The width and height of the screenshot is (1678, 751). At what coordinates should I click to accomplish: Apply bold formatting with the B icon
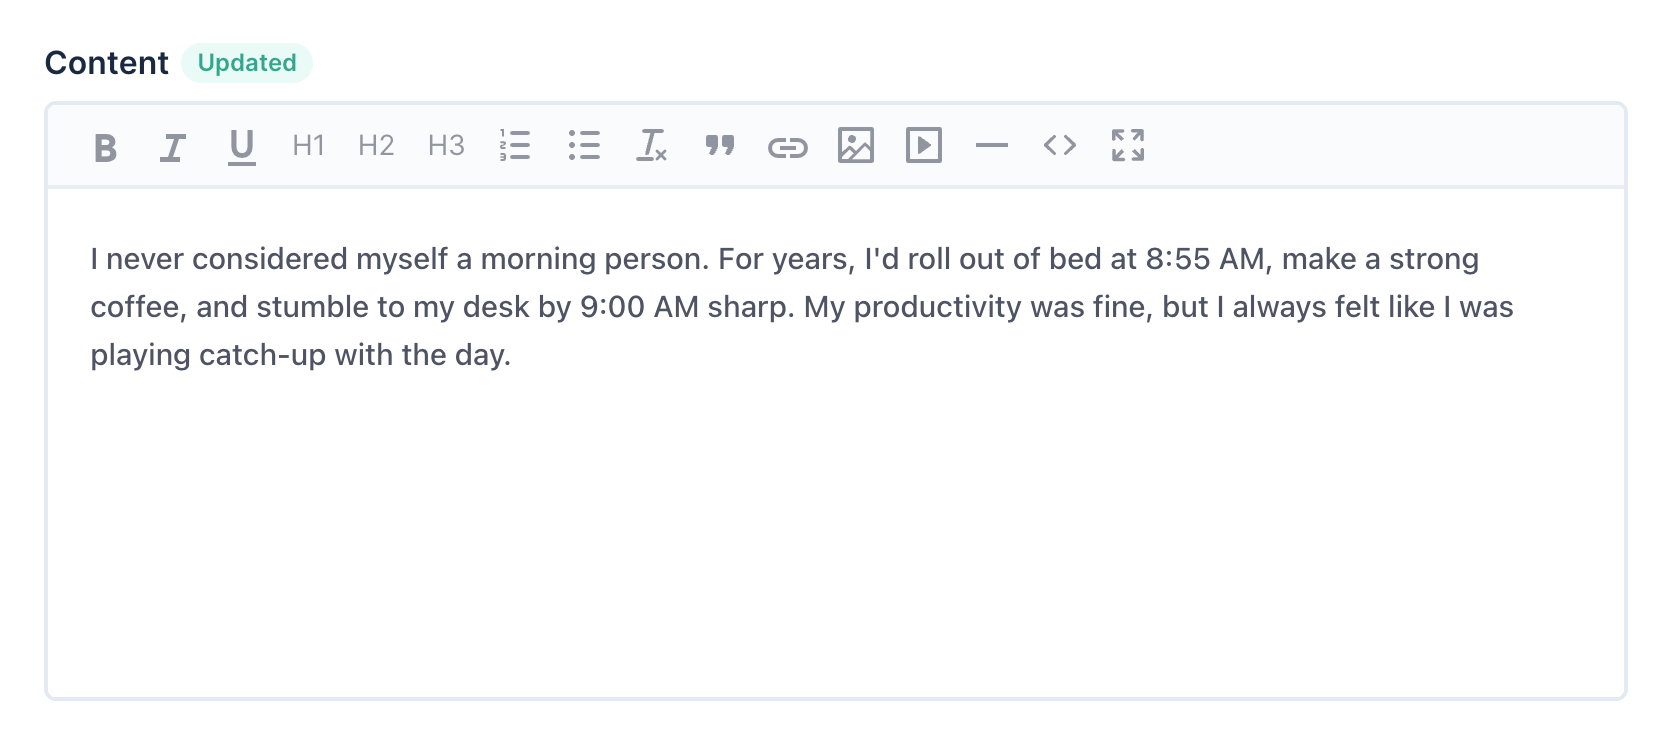pos(104,146)
